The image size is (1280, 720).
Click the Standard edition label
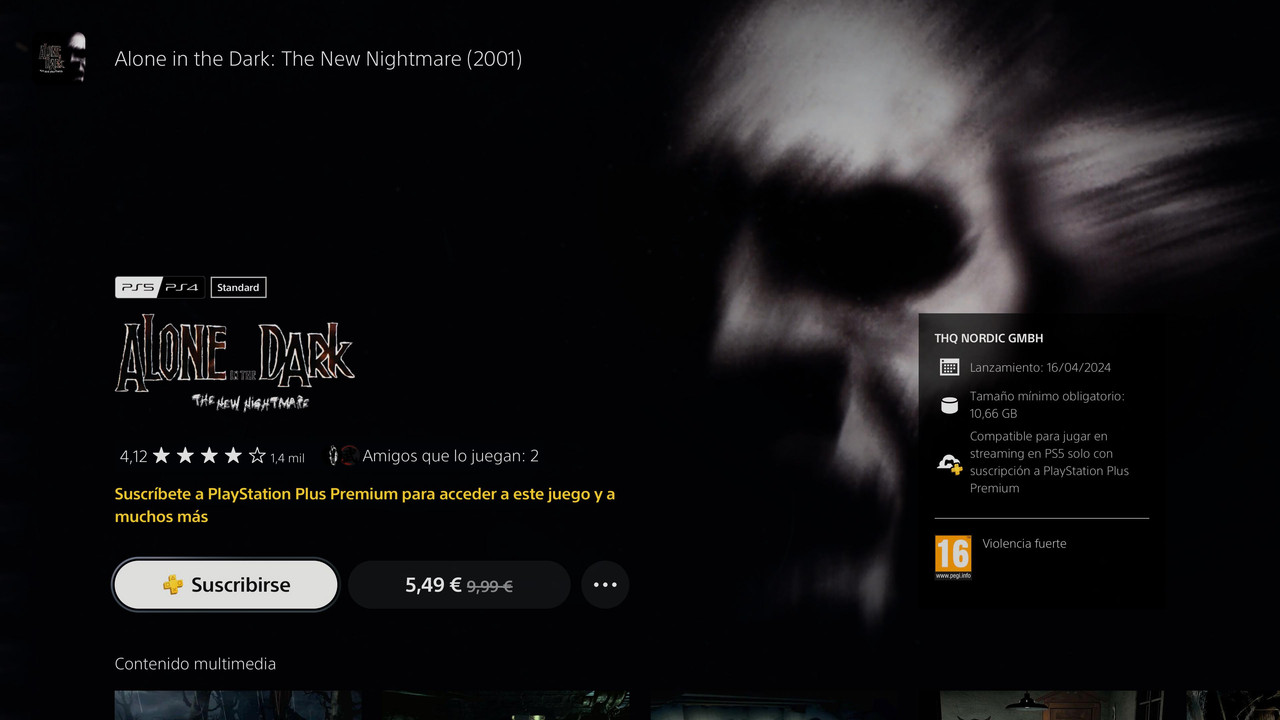coord(238,288)
